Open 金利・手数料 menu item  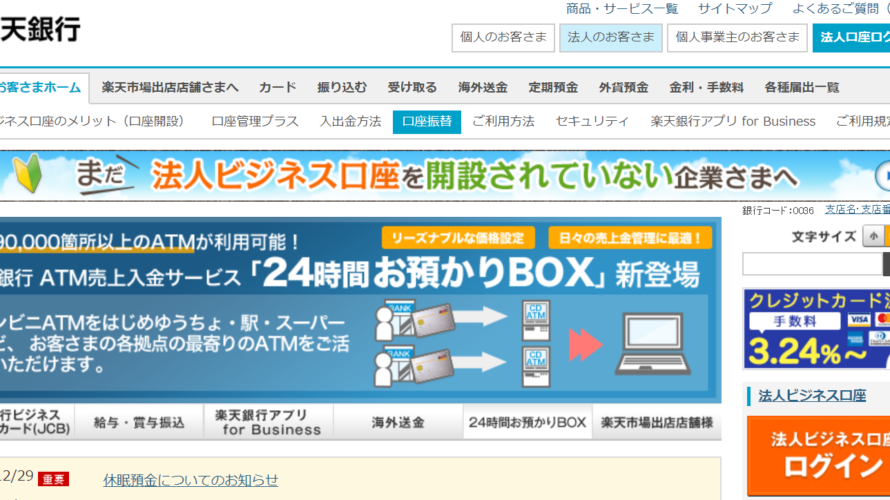(x=706, y=87)
